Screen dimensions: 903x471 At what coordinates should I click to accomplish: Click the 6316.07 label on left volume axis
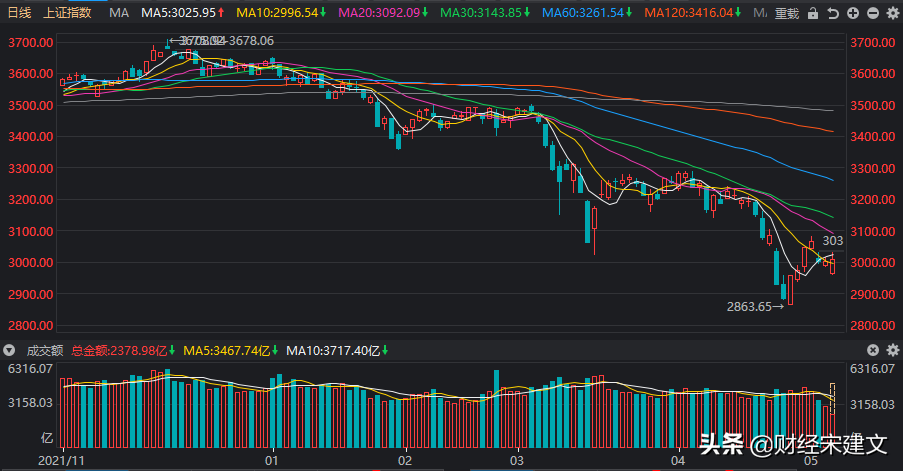30,369
